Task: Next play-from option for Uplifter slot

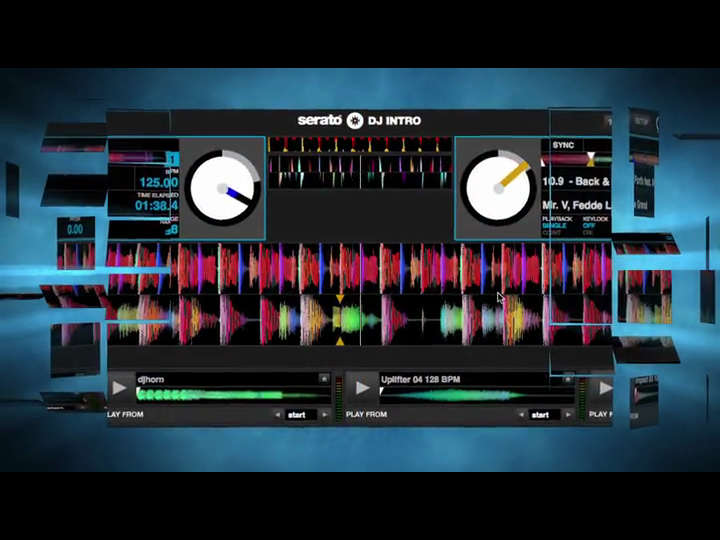Action: pos(567,414)
